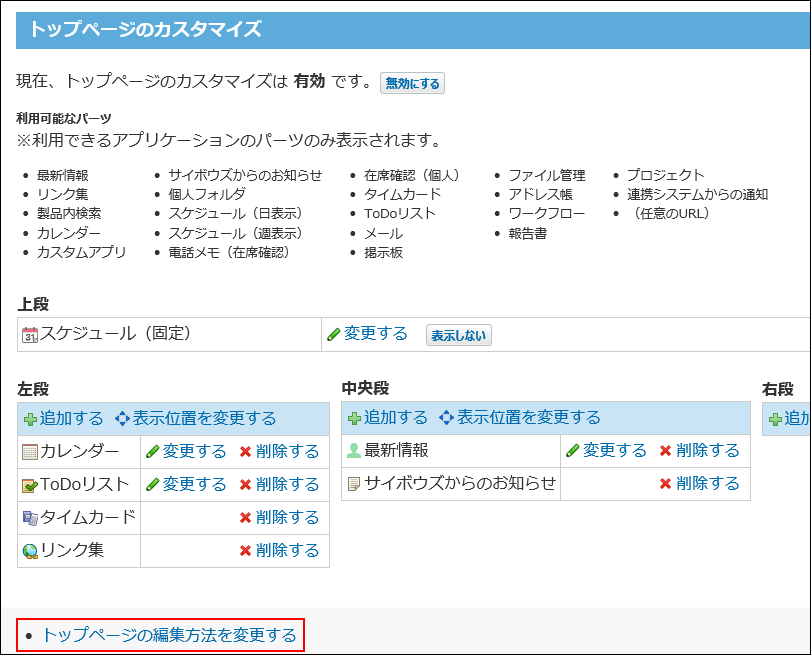The width and height of the screenshot is (811, 655).
Task: Click the pencil icon in the スケジュール row
Action: coord(334,335)
